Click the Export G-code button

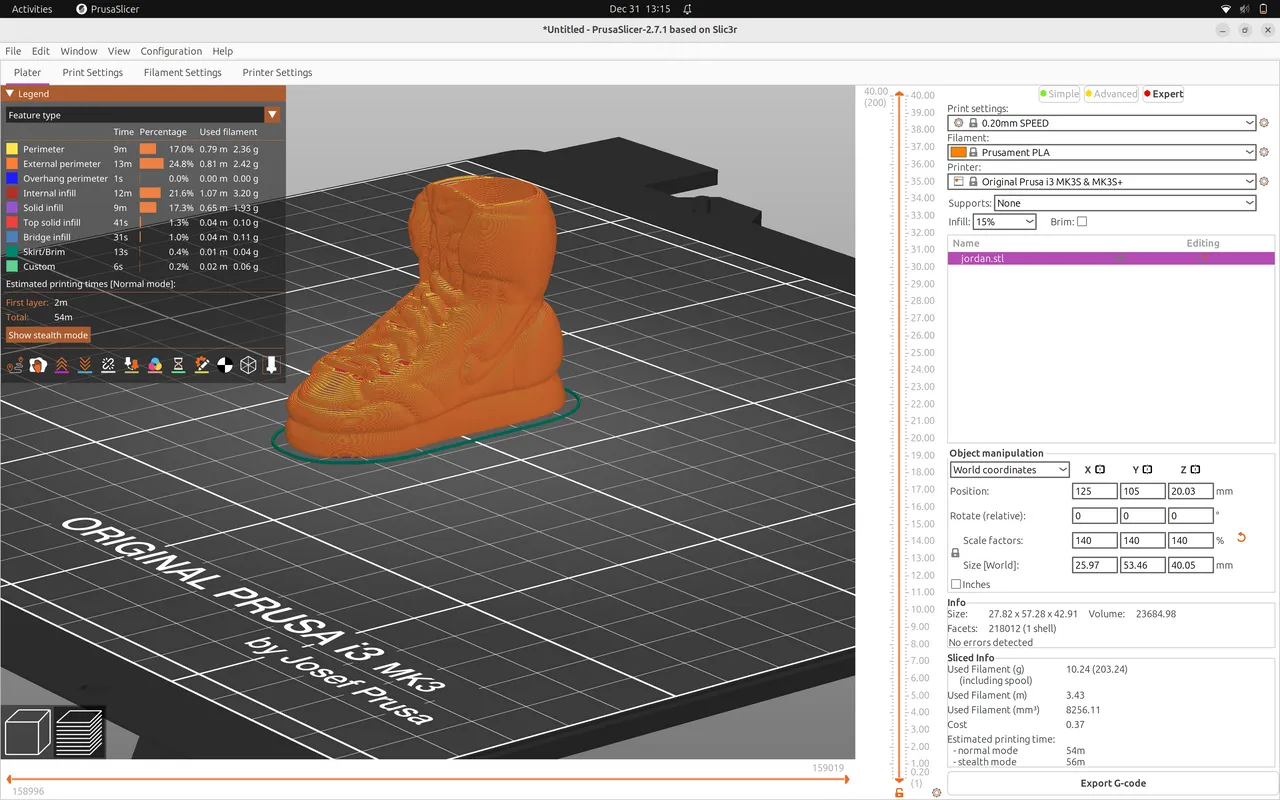click(x=1113, y=783)
